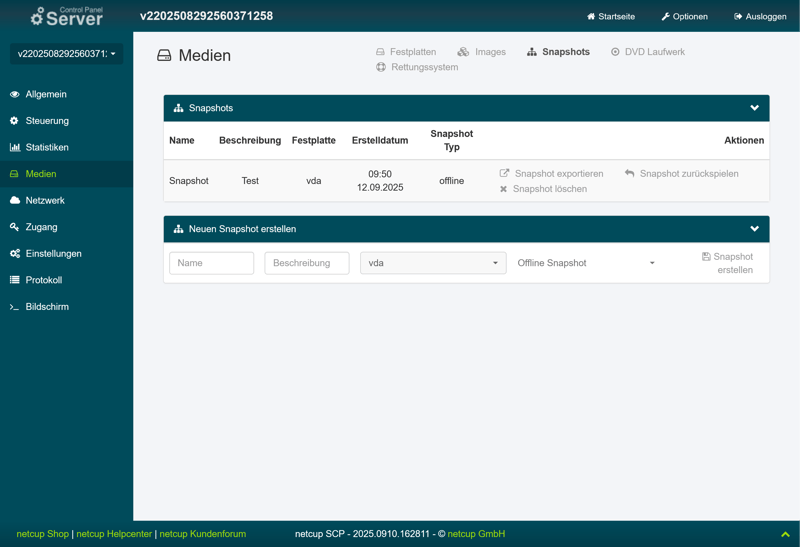Collapse the Neuen Snapshot erstellen panel
The width and height of the screenshot is (800, 547).
[754, 229]
